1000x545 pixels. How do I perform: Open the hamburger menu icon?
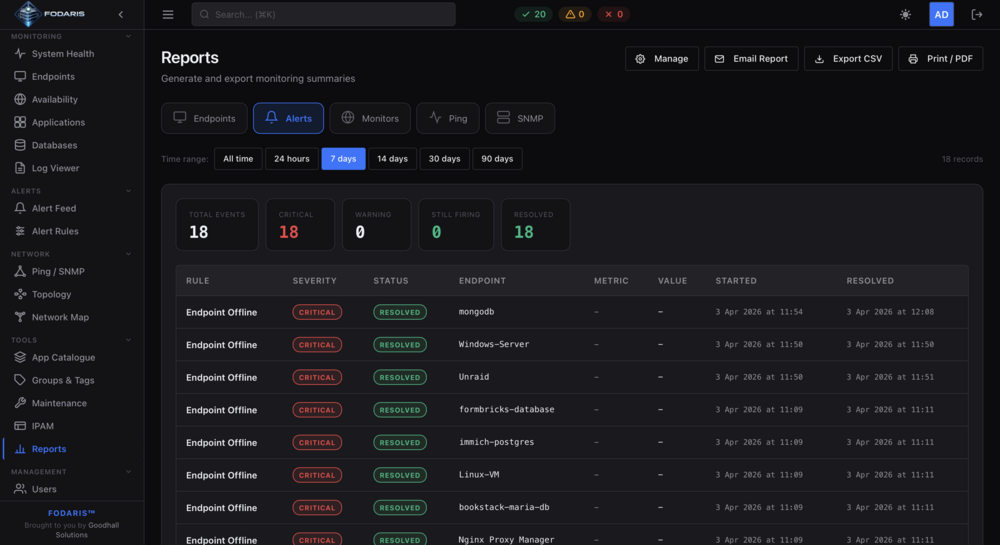coord(168,14)
